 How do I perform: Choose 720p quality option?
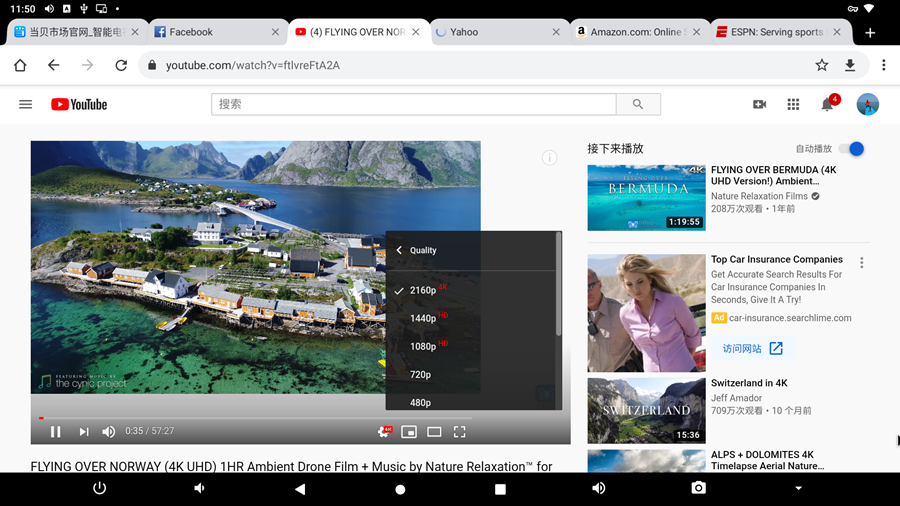[x=420, y=375]
